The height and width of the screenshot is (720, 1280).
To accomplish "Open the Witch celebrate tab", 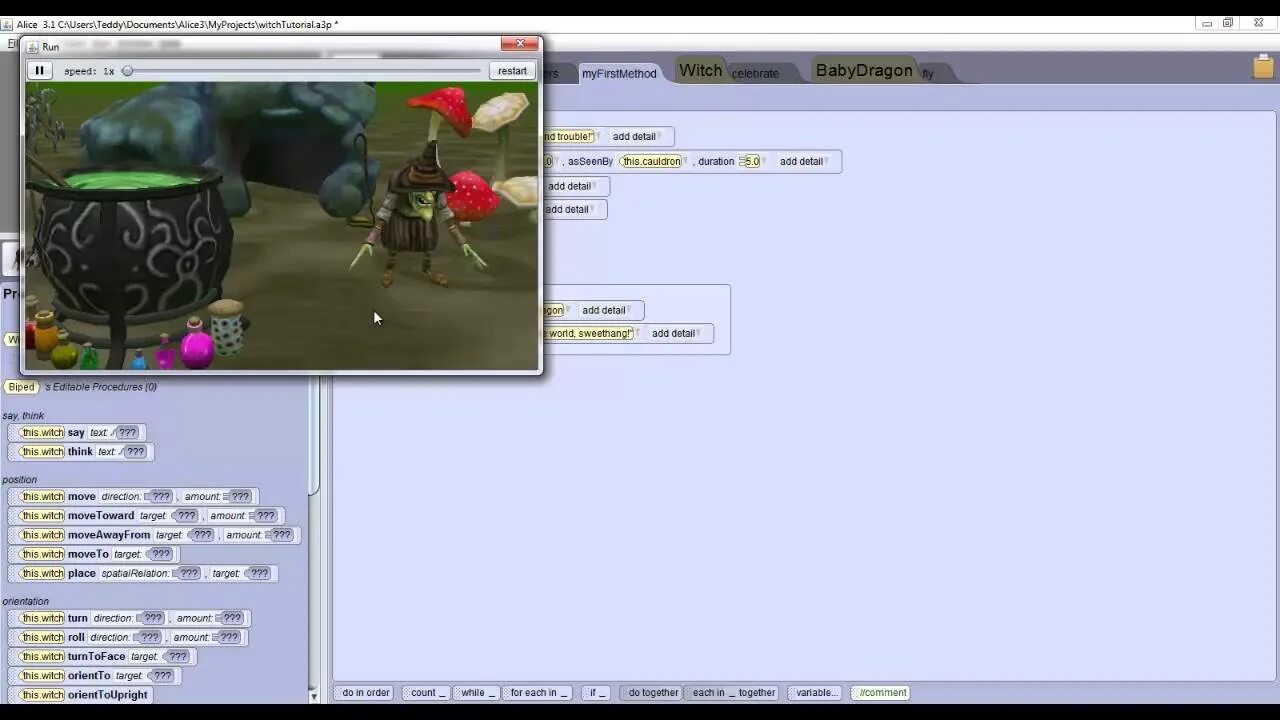I will click(729, 71).
